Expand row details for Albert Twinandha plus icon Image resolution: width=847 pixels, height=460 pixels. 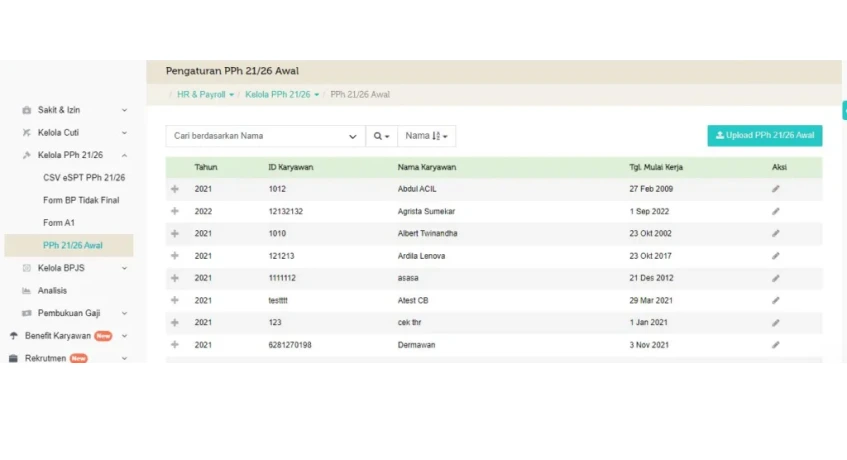[174, 234]
